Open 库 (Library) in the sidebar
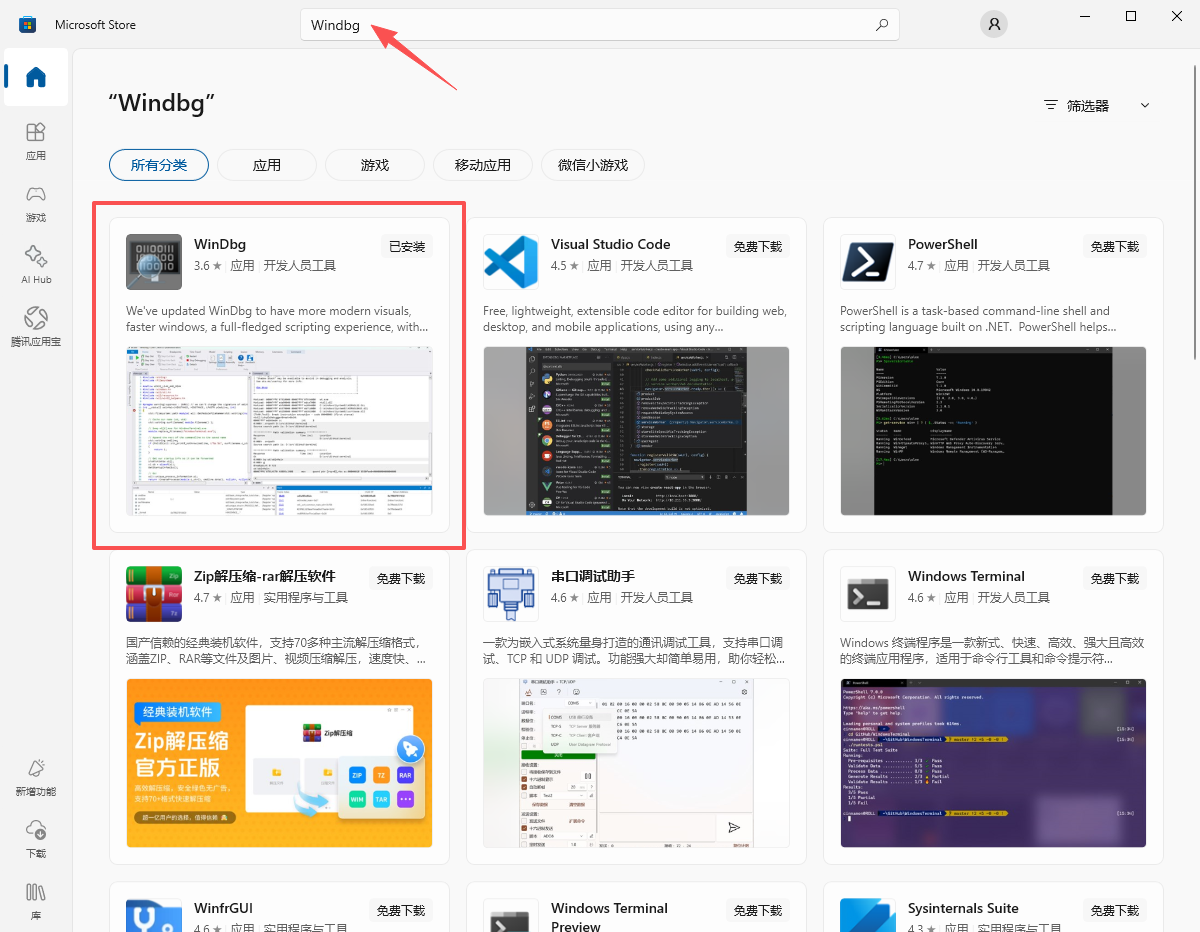Viewport: 1200px width, 932px height. 36,899
